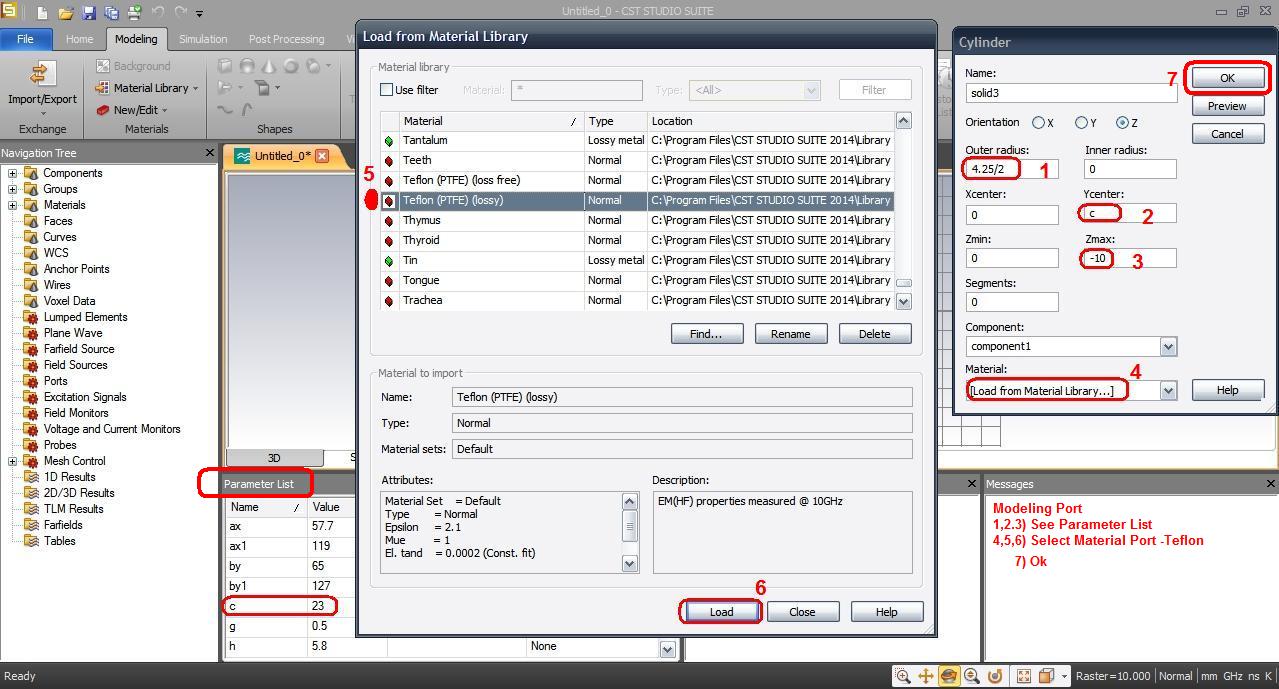1279x689 pixels.
Task: Click the Find... button in material library
Action: point(707,334)
